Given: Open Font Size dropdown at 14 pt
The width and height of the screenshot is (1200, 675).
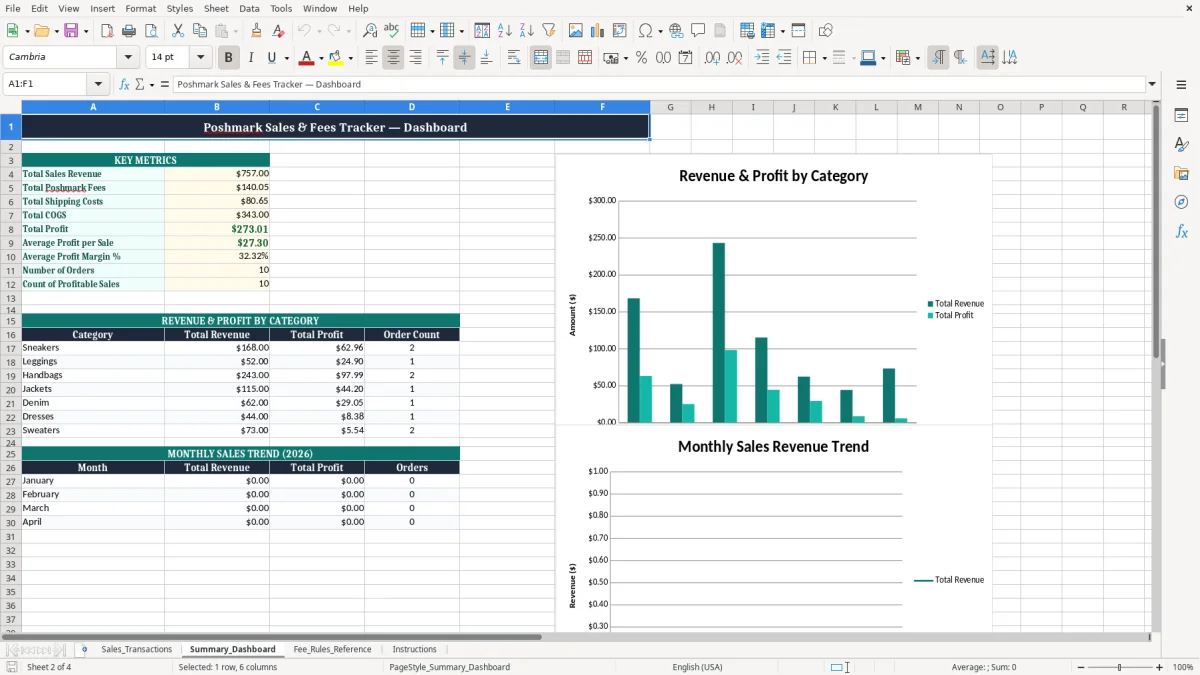Looking at the screenshot, I should point(201,58).
